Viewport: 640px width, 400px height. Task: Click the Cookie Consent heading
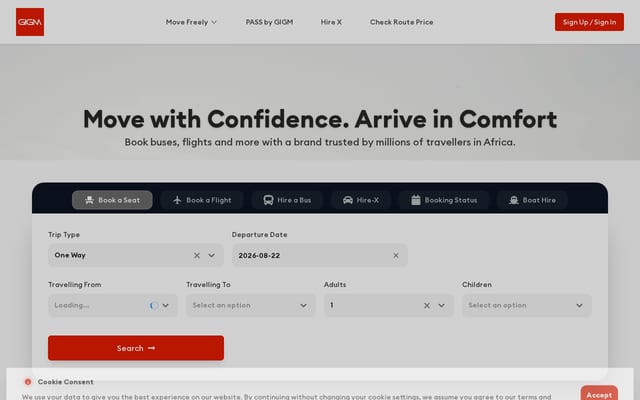coord(65,382)
